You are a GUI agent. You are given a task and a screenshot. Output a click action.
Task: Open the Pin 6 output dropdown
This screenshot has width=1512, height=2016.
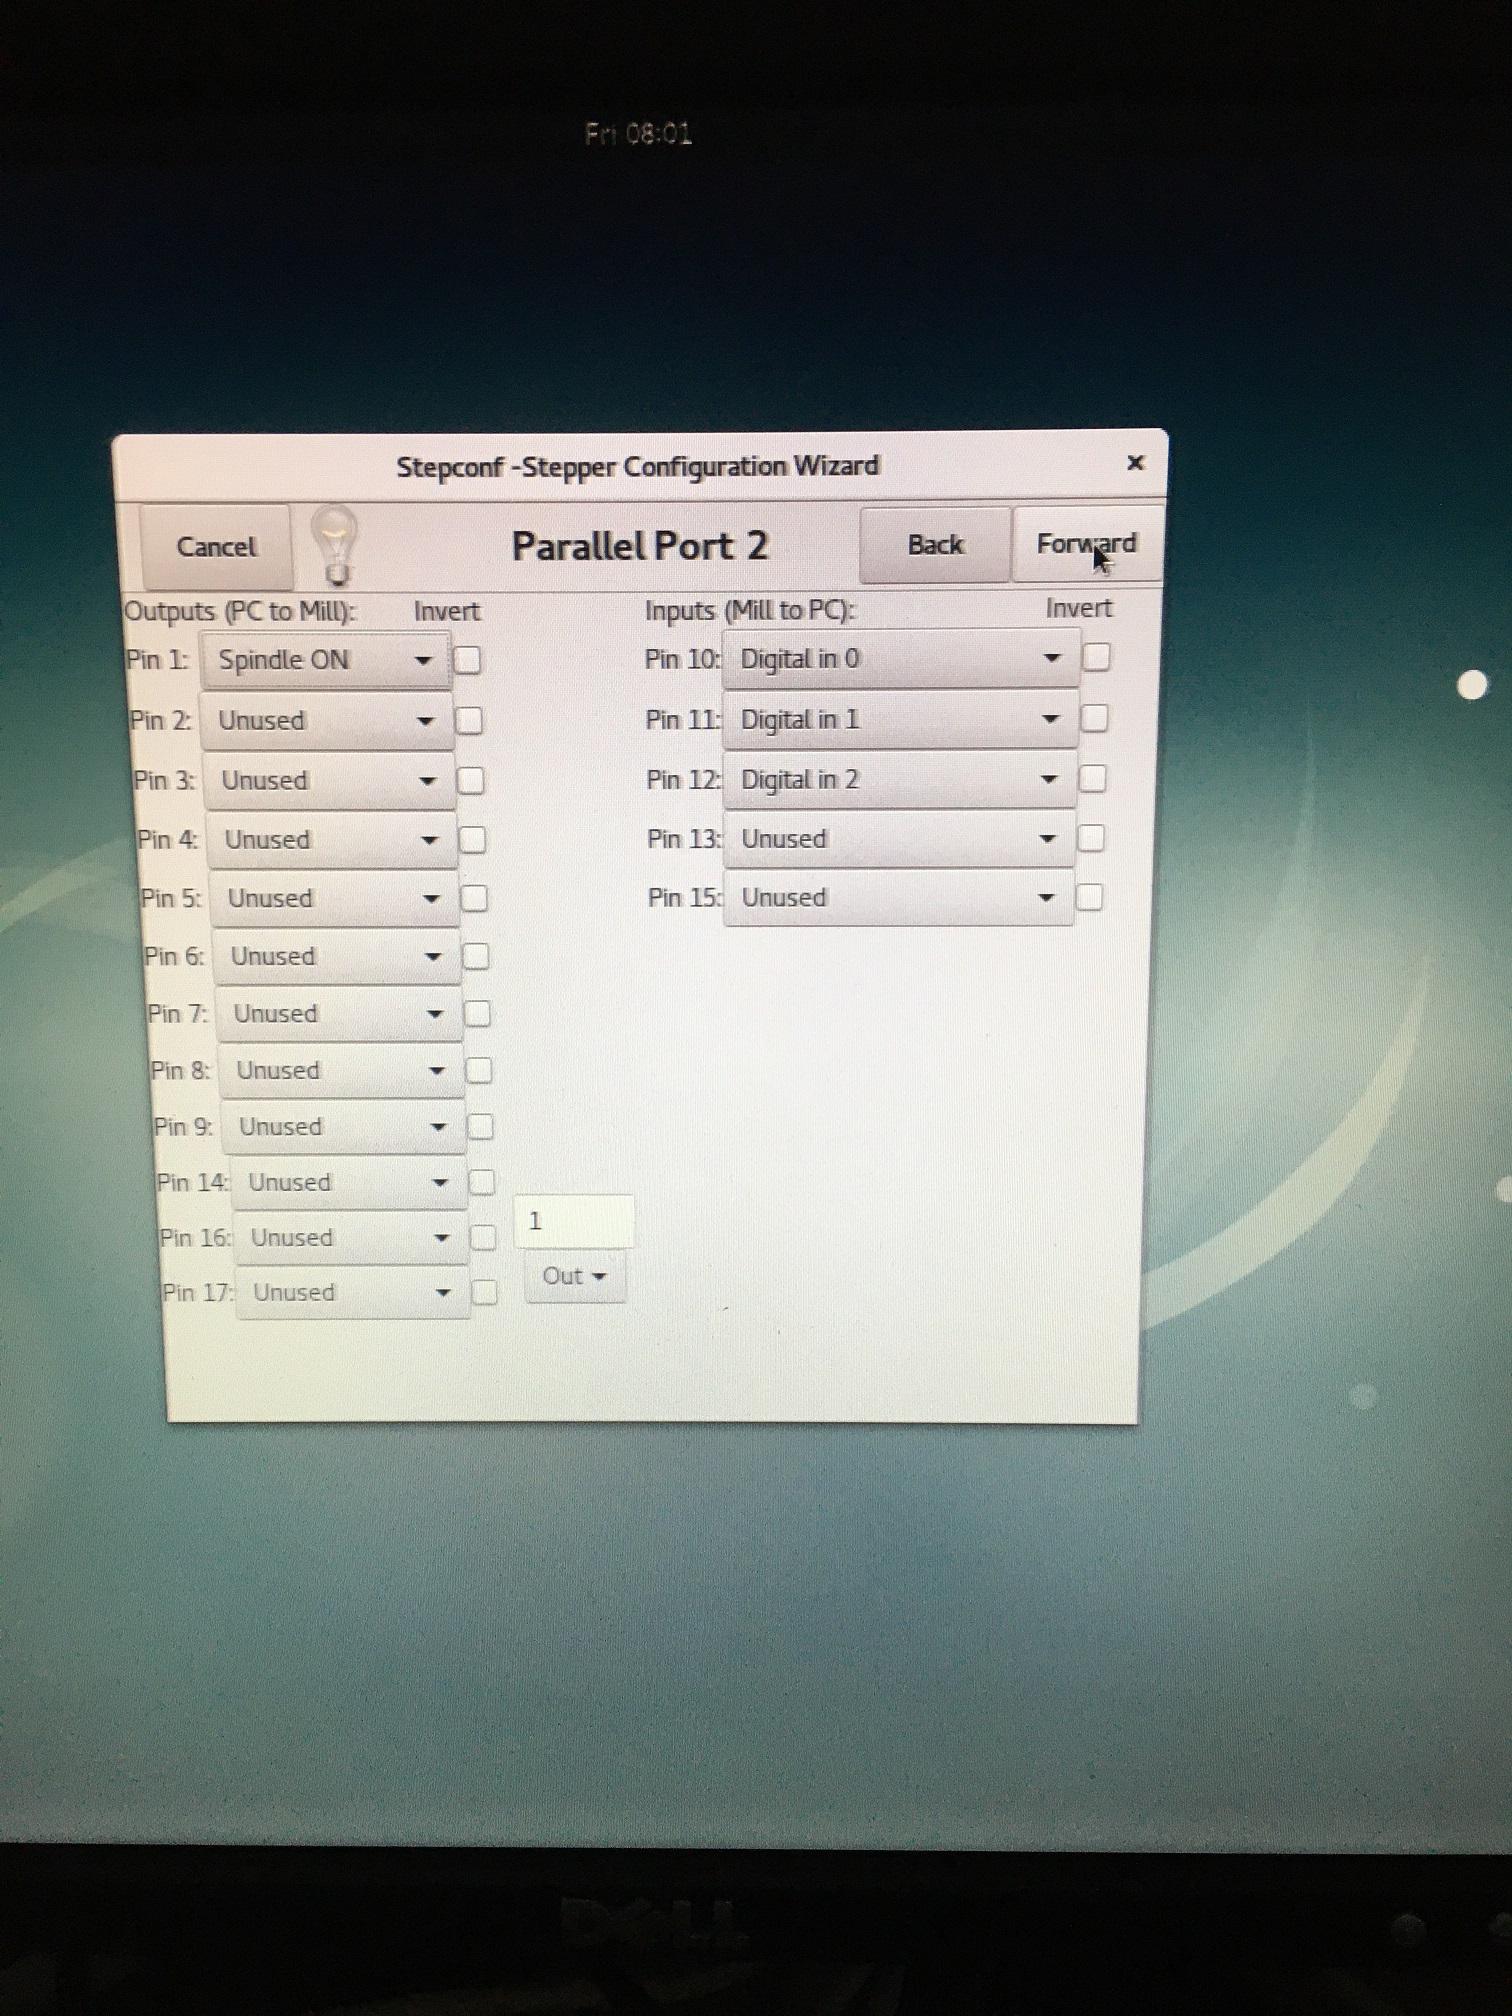[337, 956]
